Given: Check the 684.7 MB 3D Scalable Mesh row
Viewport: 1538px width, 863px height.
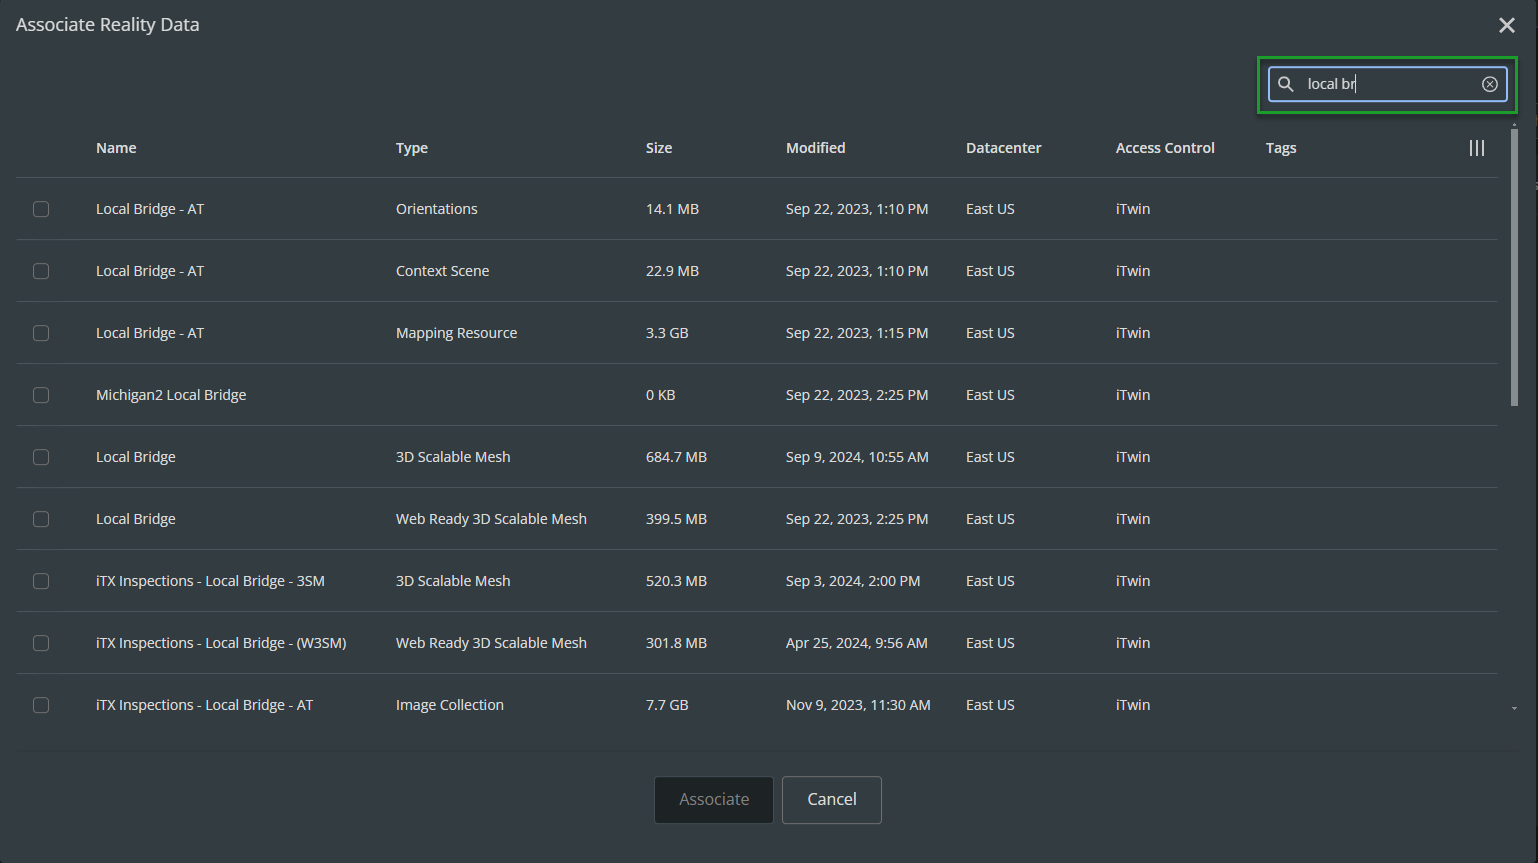Looking at the screenshot, I should point(41,457).
